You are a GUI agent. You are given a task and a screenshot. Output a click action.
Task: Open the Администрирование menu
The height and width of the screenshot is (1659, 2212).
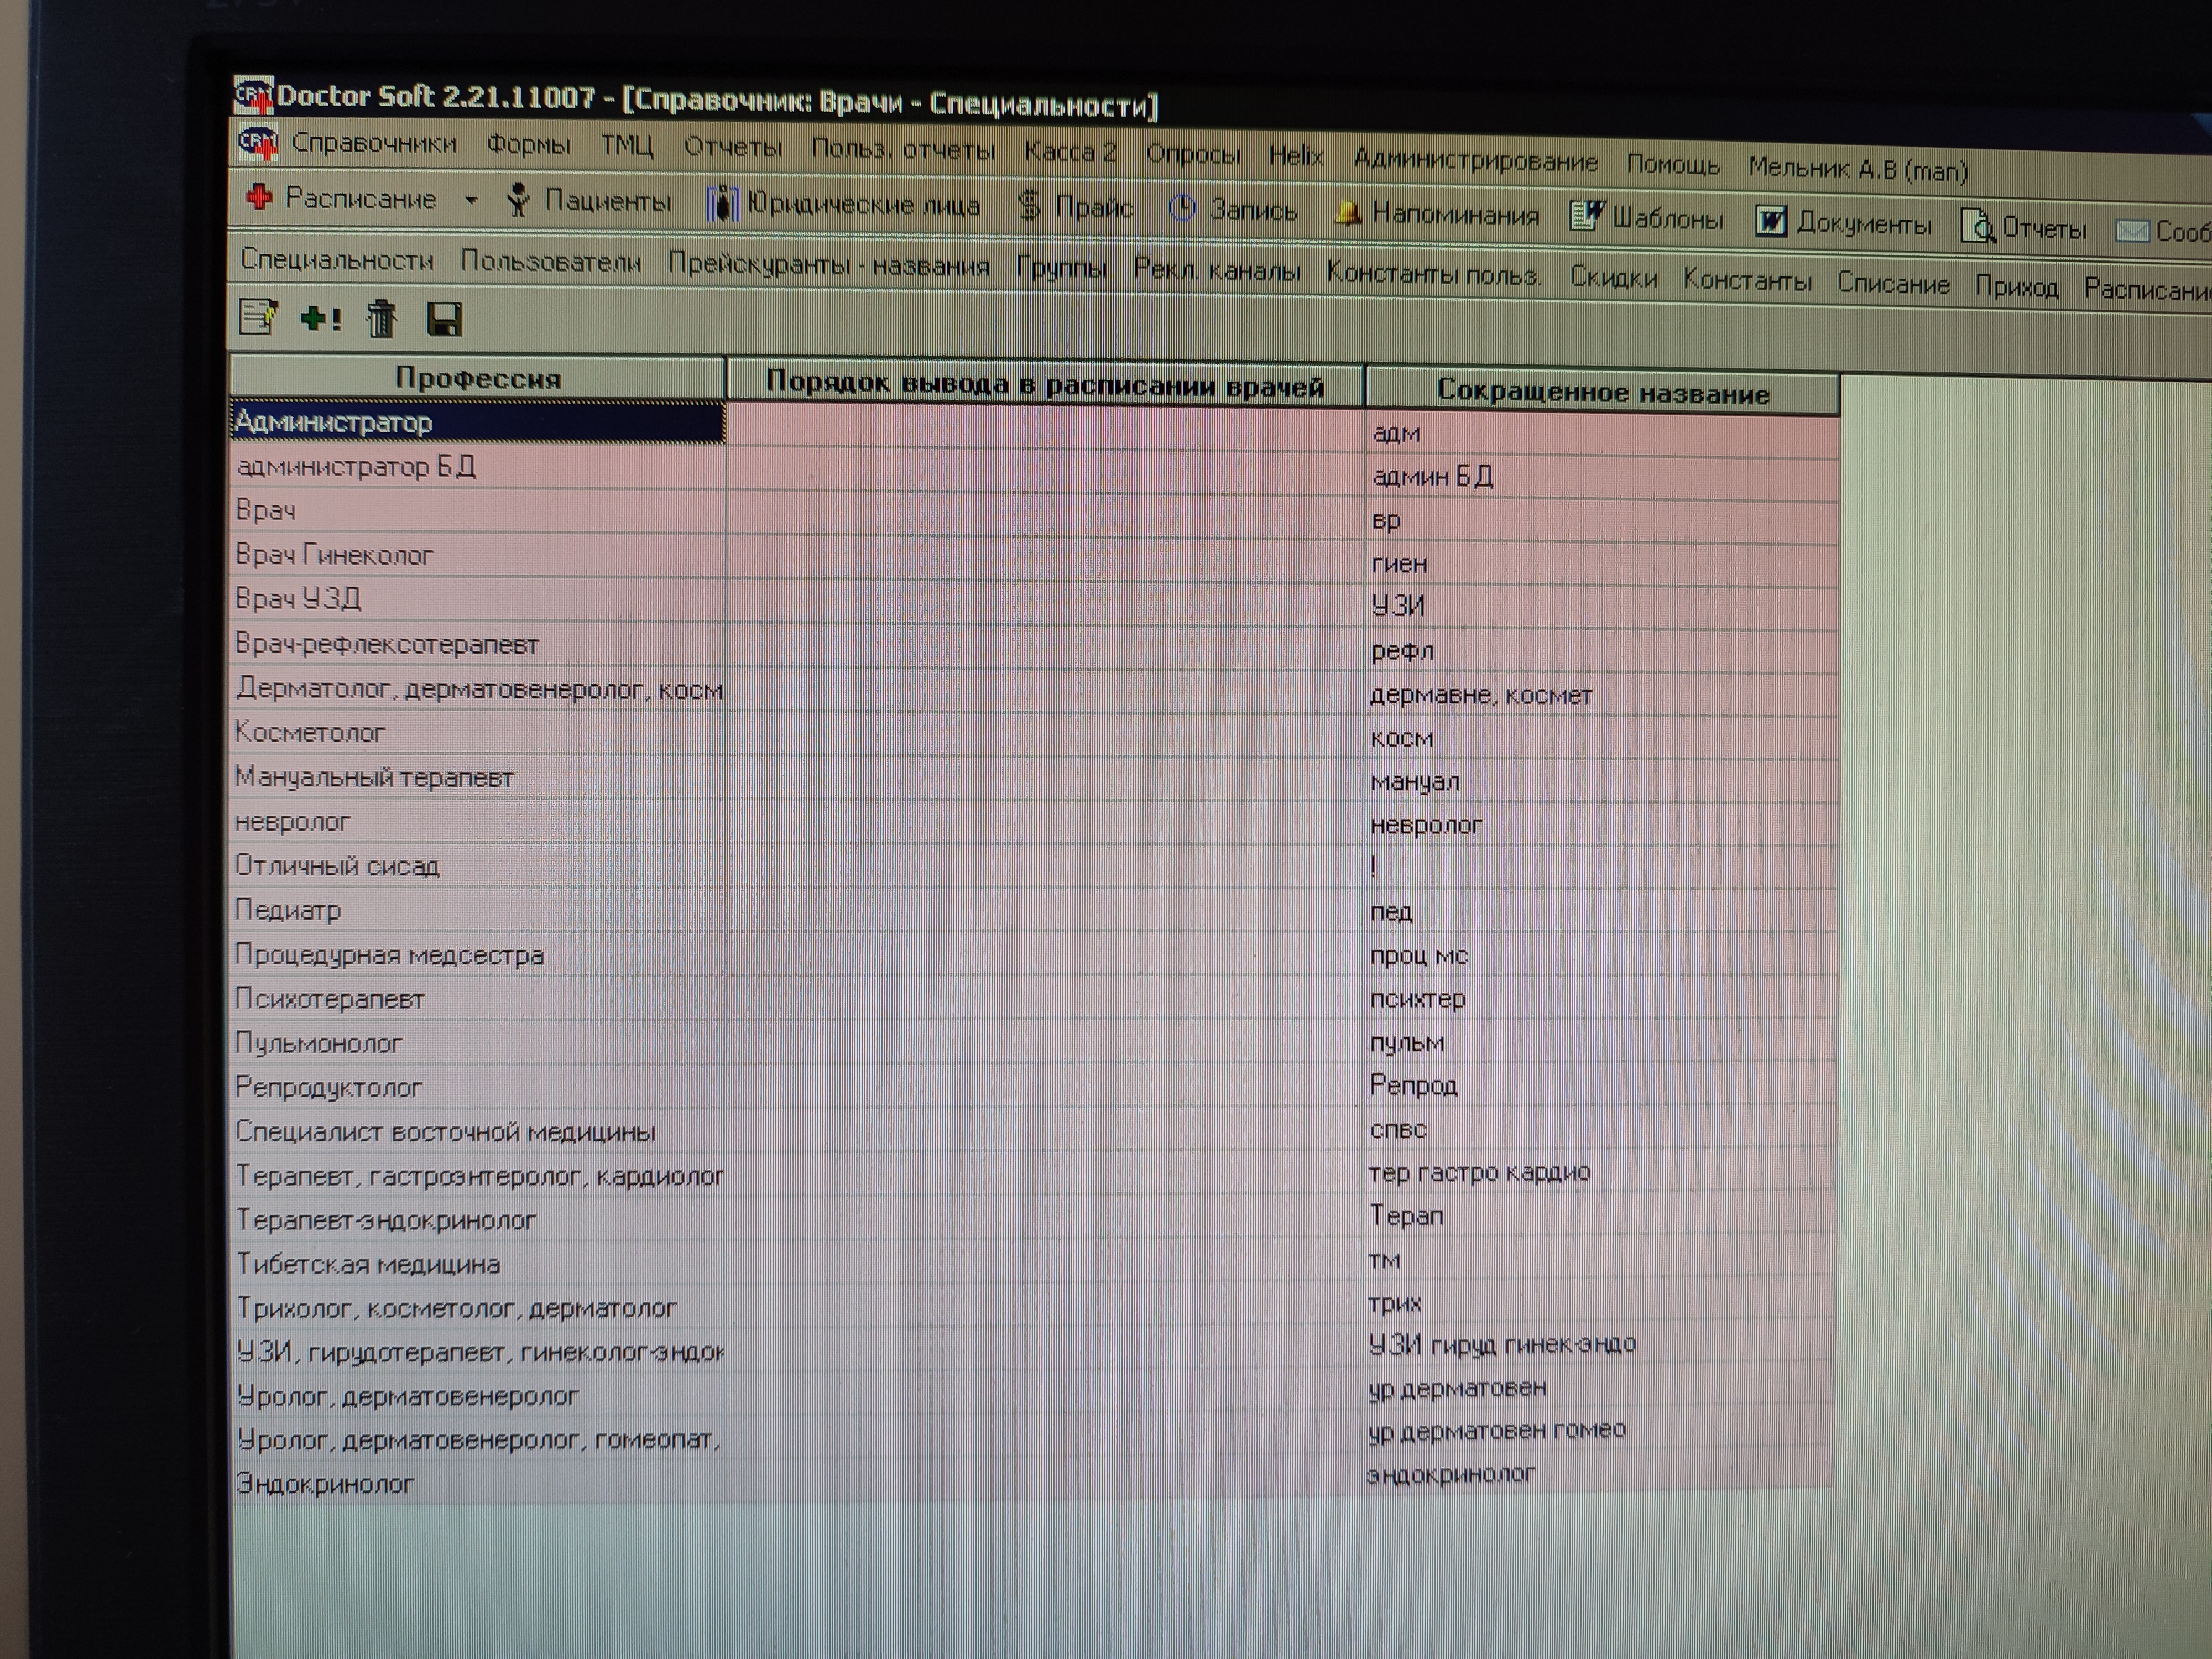pyautogui.click(x=1475, y=161)
